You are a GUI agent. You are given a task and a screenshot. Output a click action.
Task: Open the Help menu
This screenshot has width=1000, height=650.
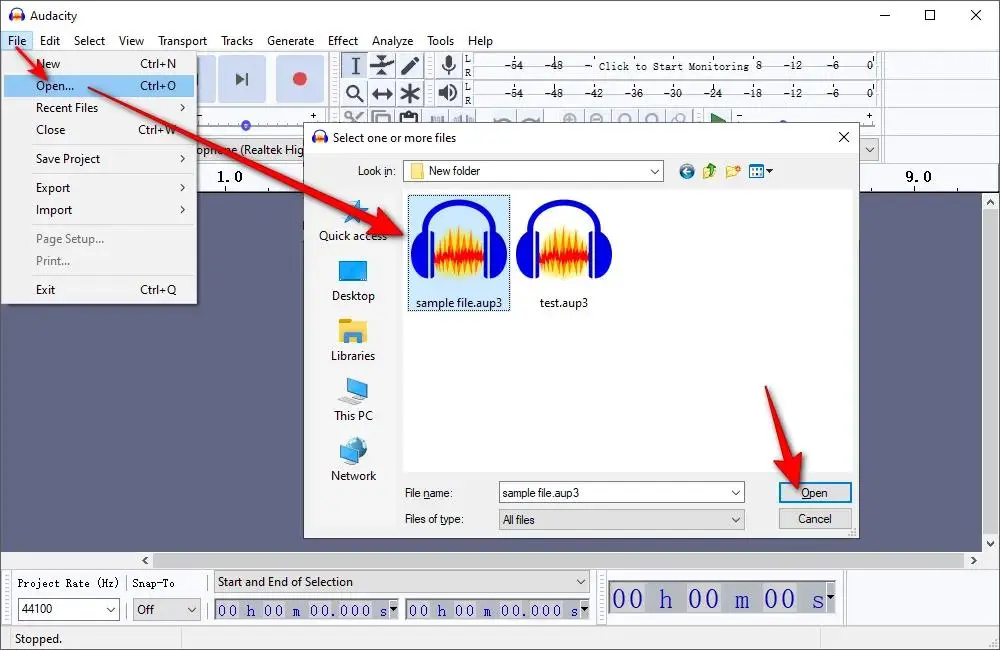click(480, 41)
